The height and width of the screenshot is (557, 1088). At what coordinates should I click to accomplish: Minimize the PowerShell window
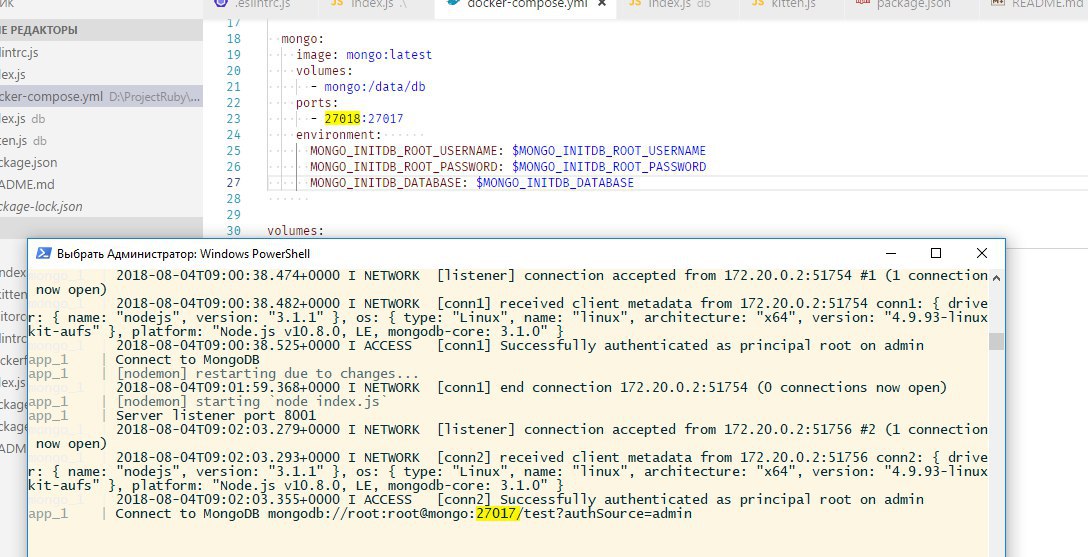pos(891,253)
